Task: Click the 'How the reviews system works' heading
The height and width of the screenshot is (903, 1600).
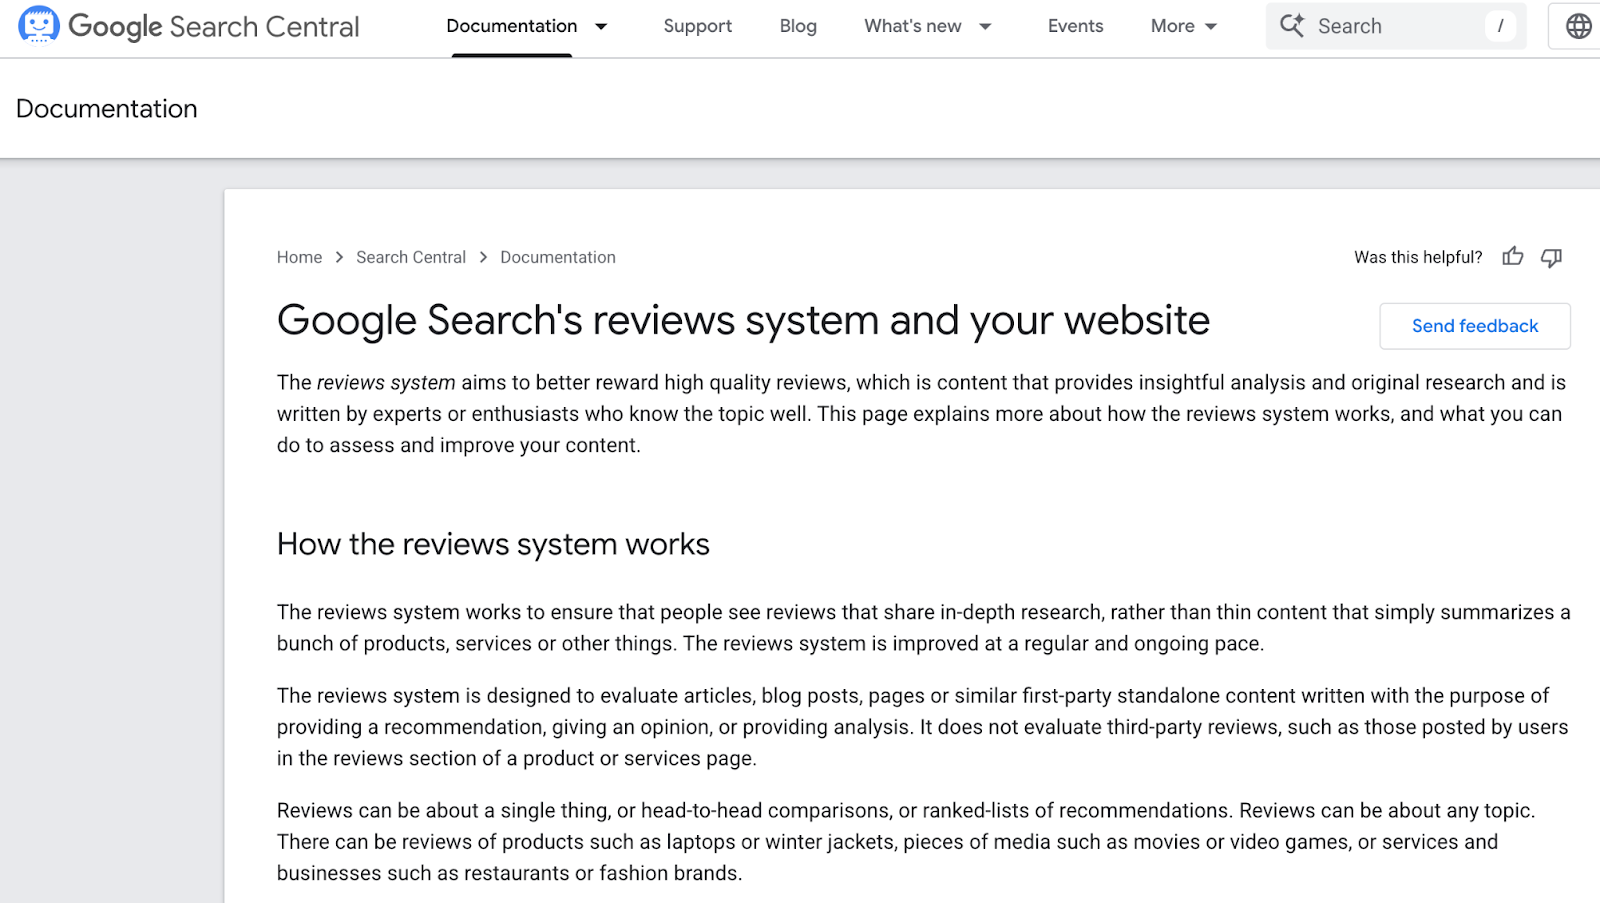Action: point(493,544)
